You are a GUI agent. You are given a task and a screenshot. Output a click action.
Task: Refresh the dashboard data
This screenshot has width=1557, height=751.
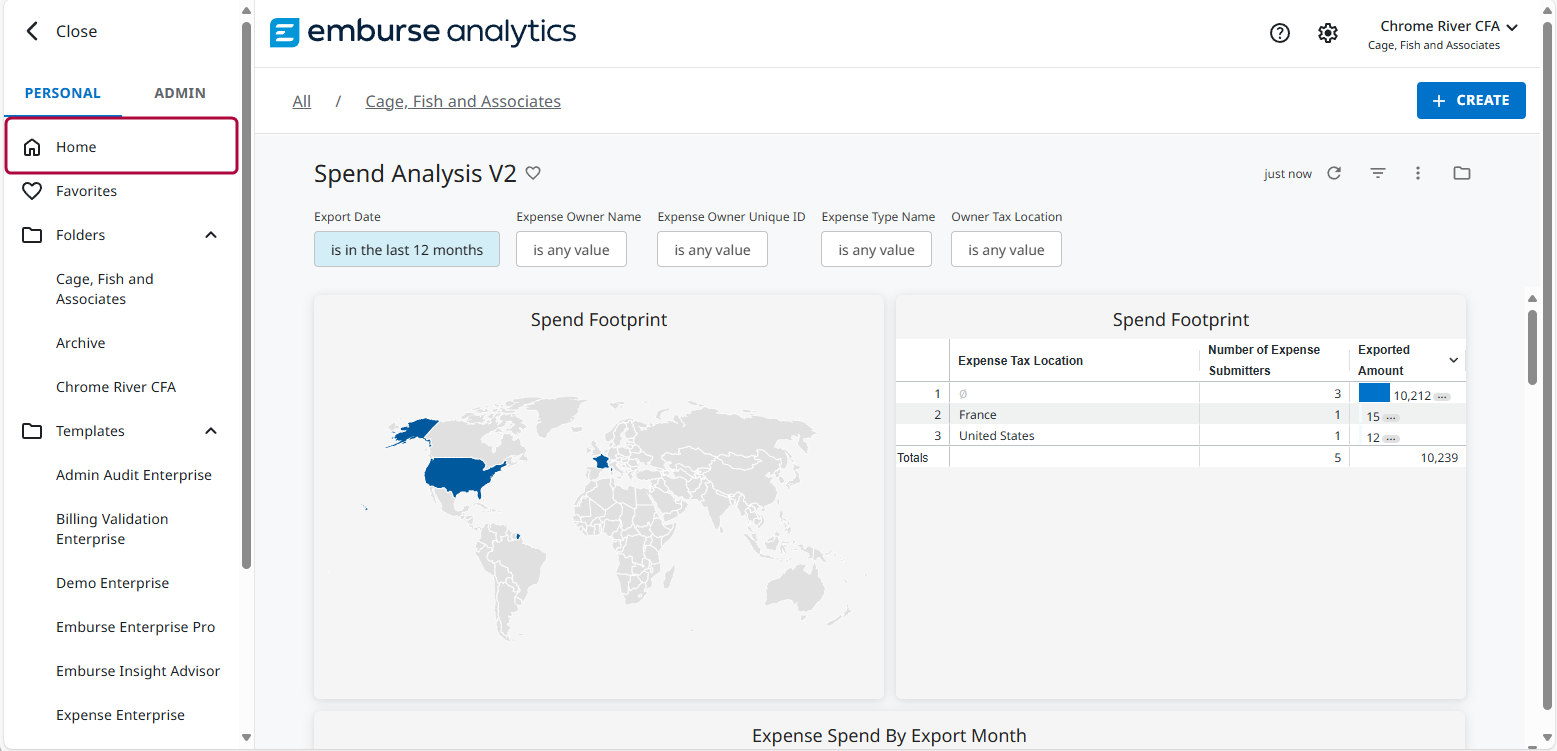coord(1334,173)
